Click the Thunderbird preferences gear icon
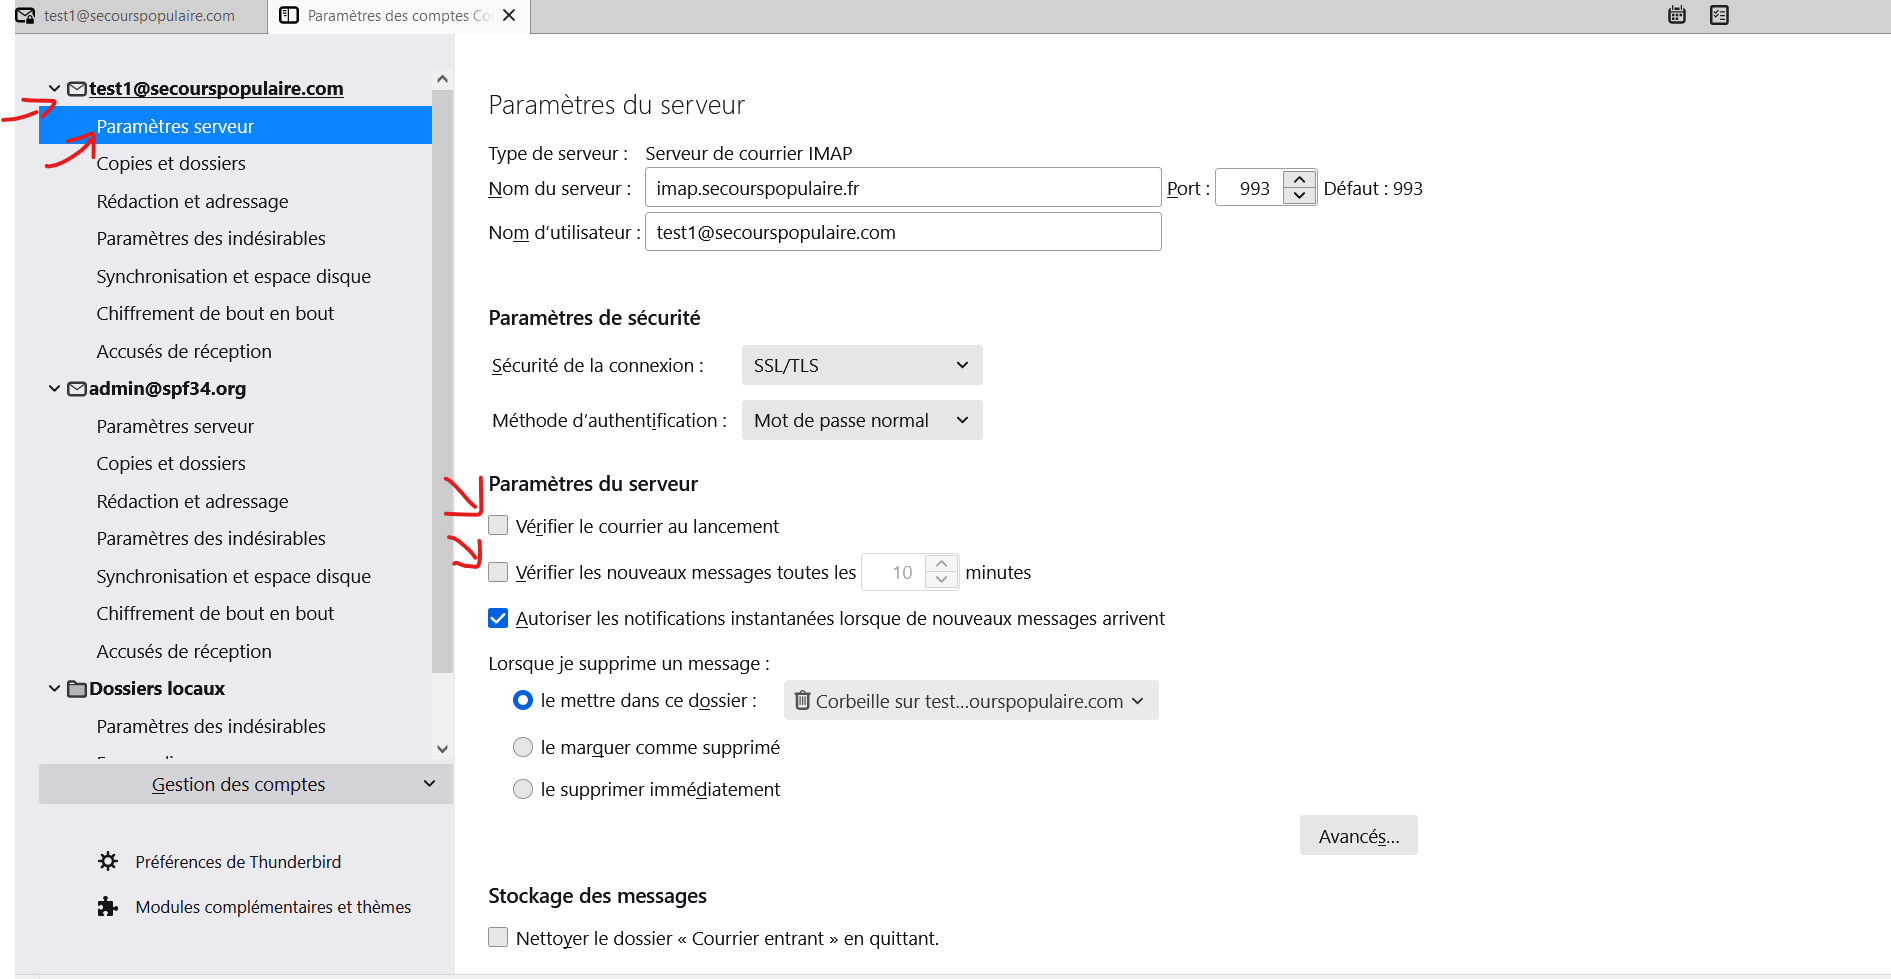This screenshot has width=1891, height=979. pos(108,861)
